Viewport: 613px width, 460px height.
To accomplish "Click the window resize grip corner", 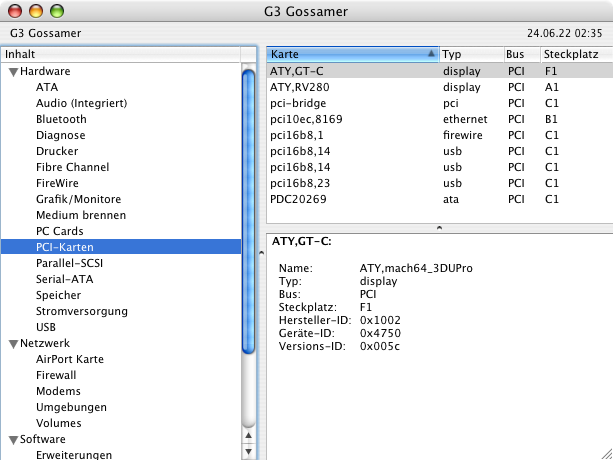I will coord(607,454).
